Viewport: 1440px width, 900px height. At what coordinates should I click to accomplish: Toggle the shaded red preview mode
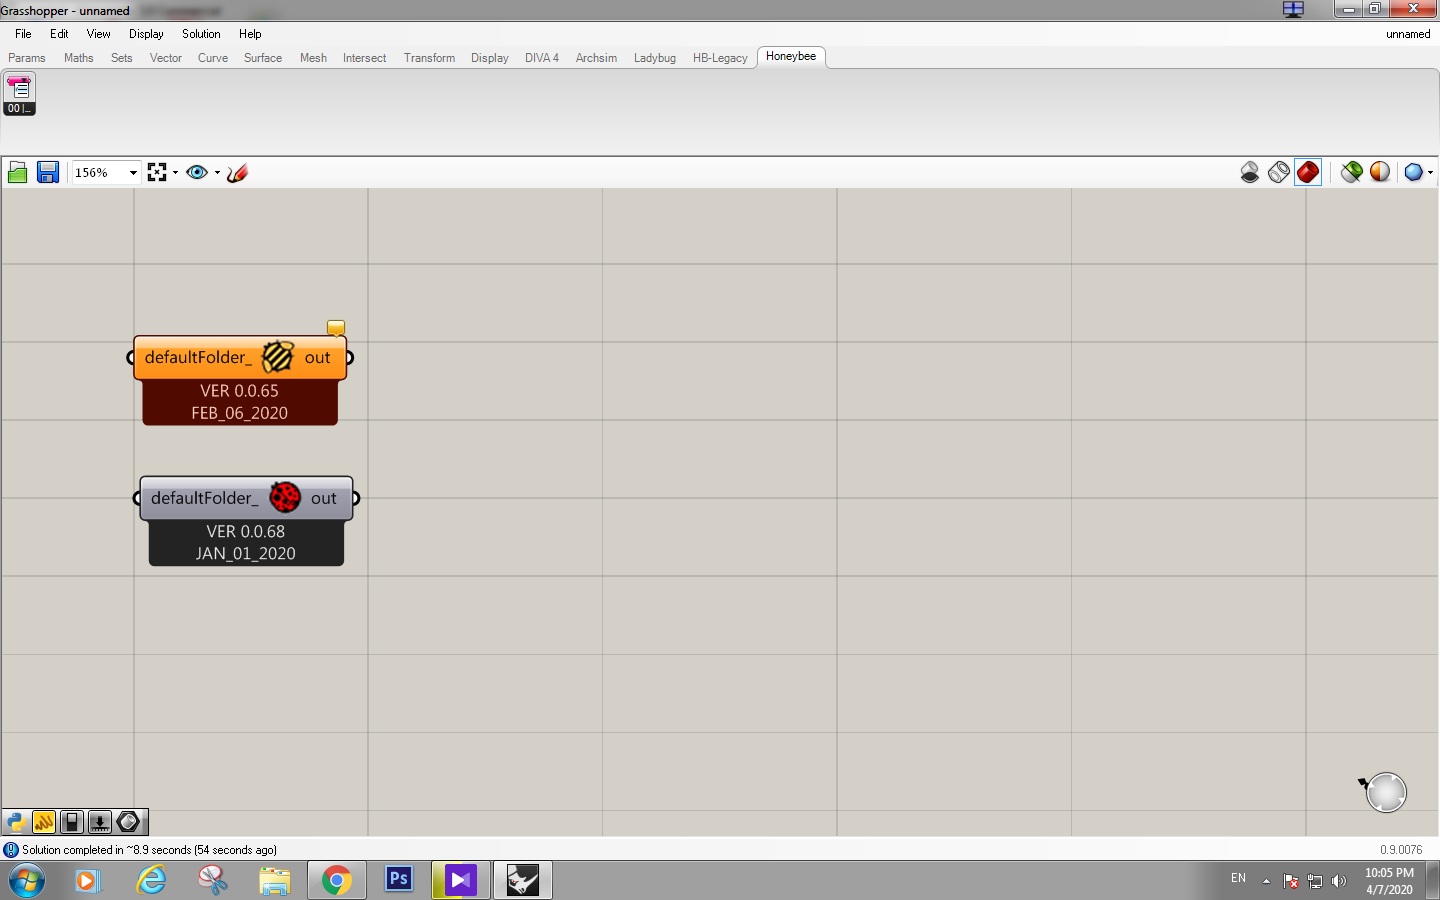1308,172
